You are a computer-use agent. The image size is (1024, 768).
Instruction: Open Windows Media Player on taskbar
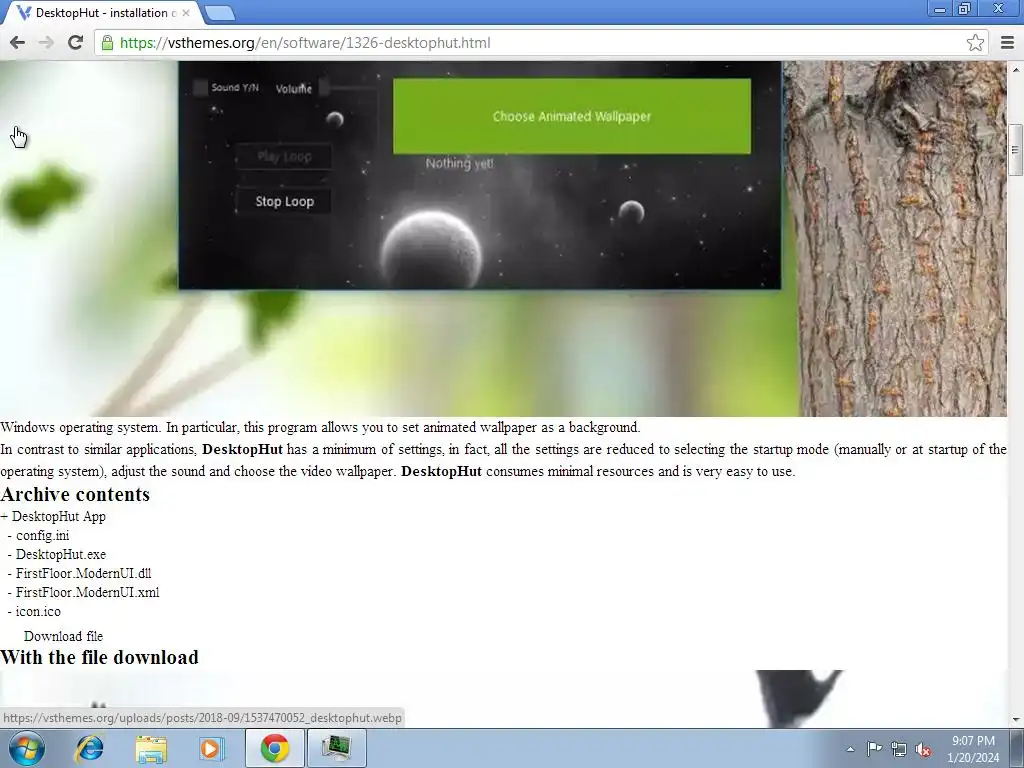[x=211, y=748]
